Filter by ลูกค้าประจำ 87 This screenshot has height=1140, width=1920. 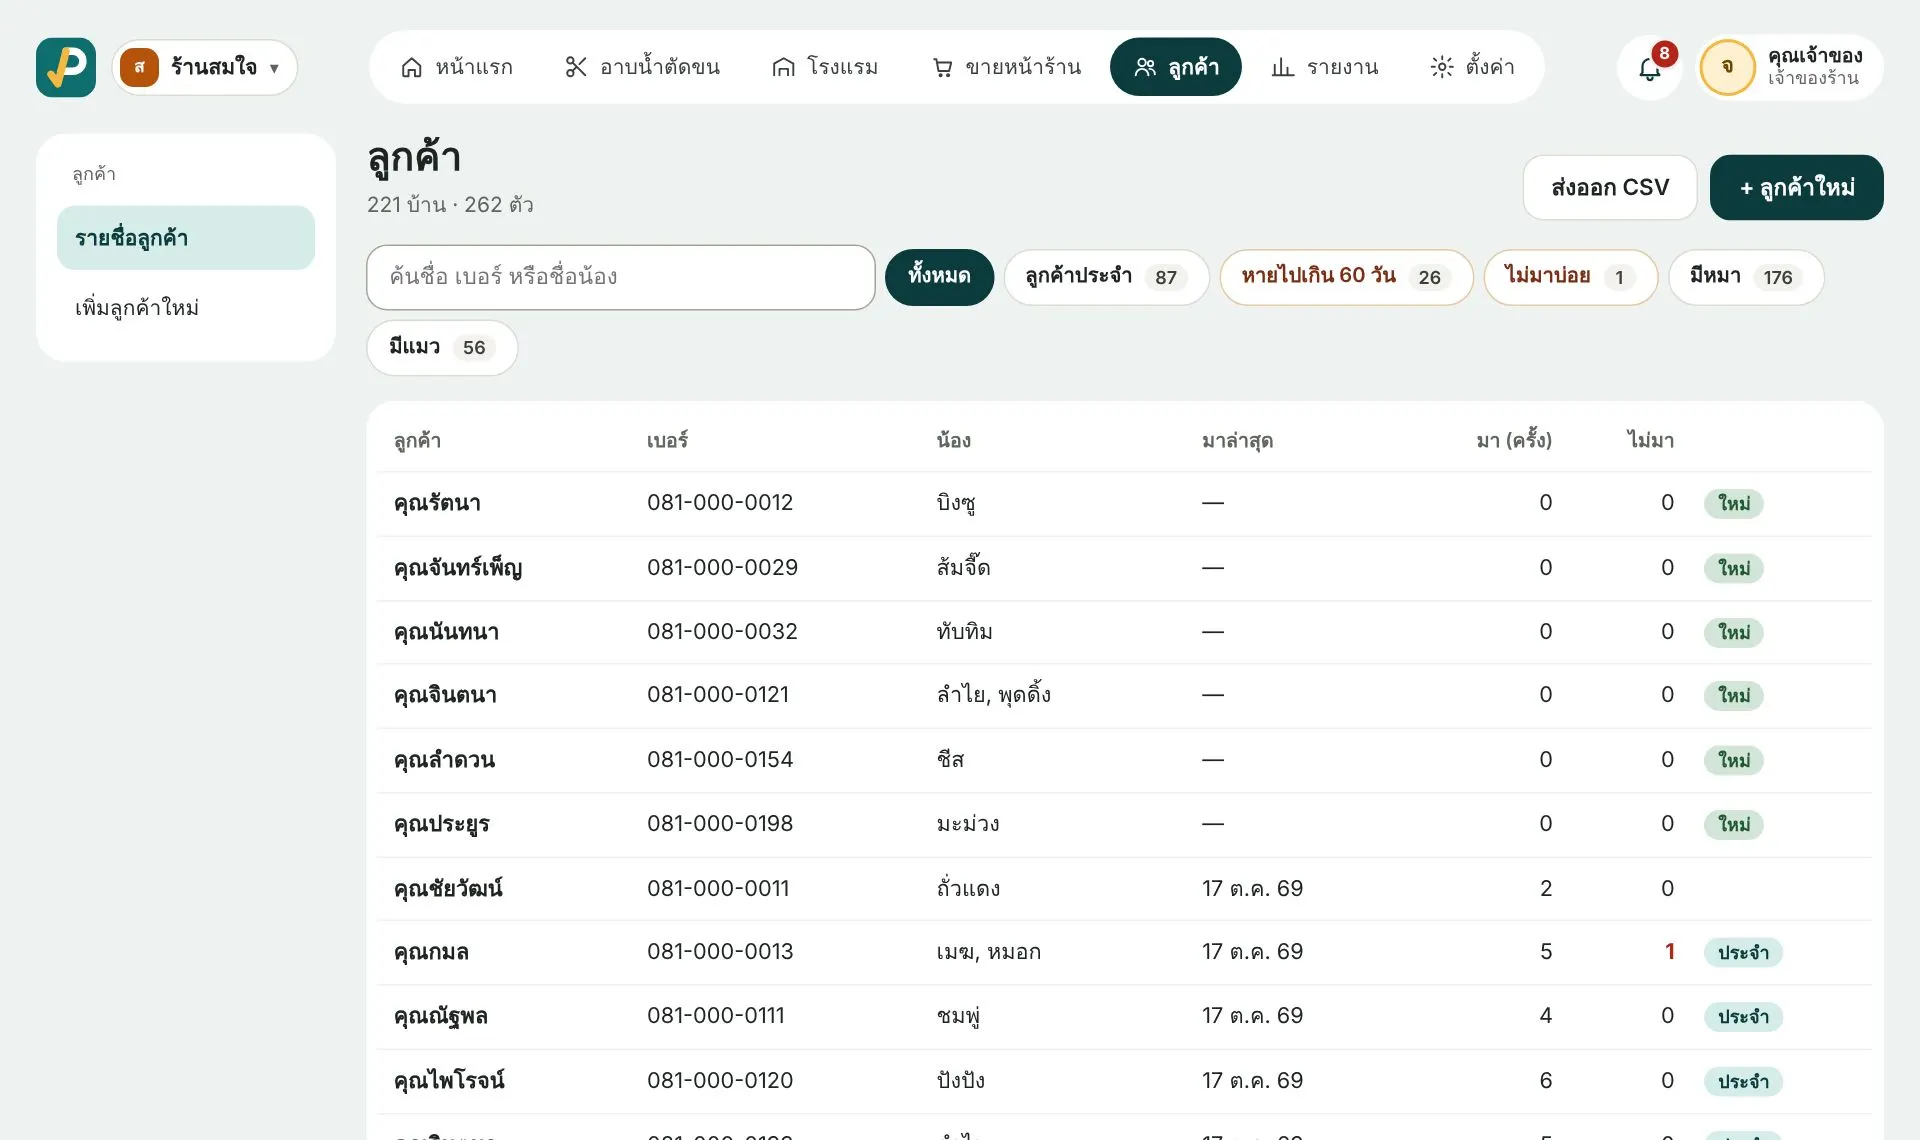(1106, 277)
